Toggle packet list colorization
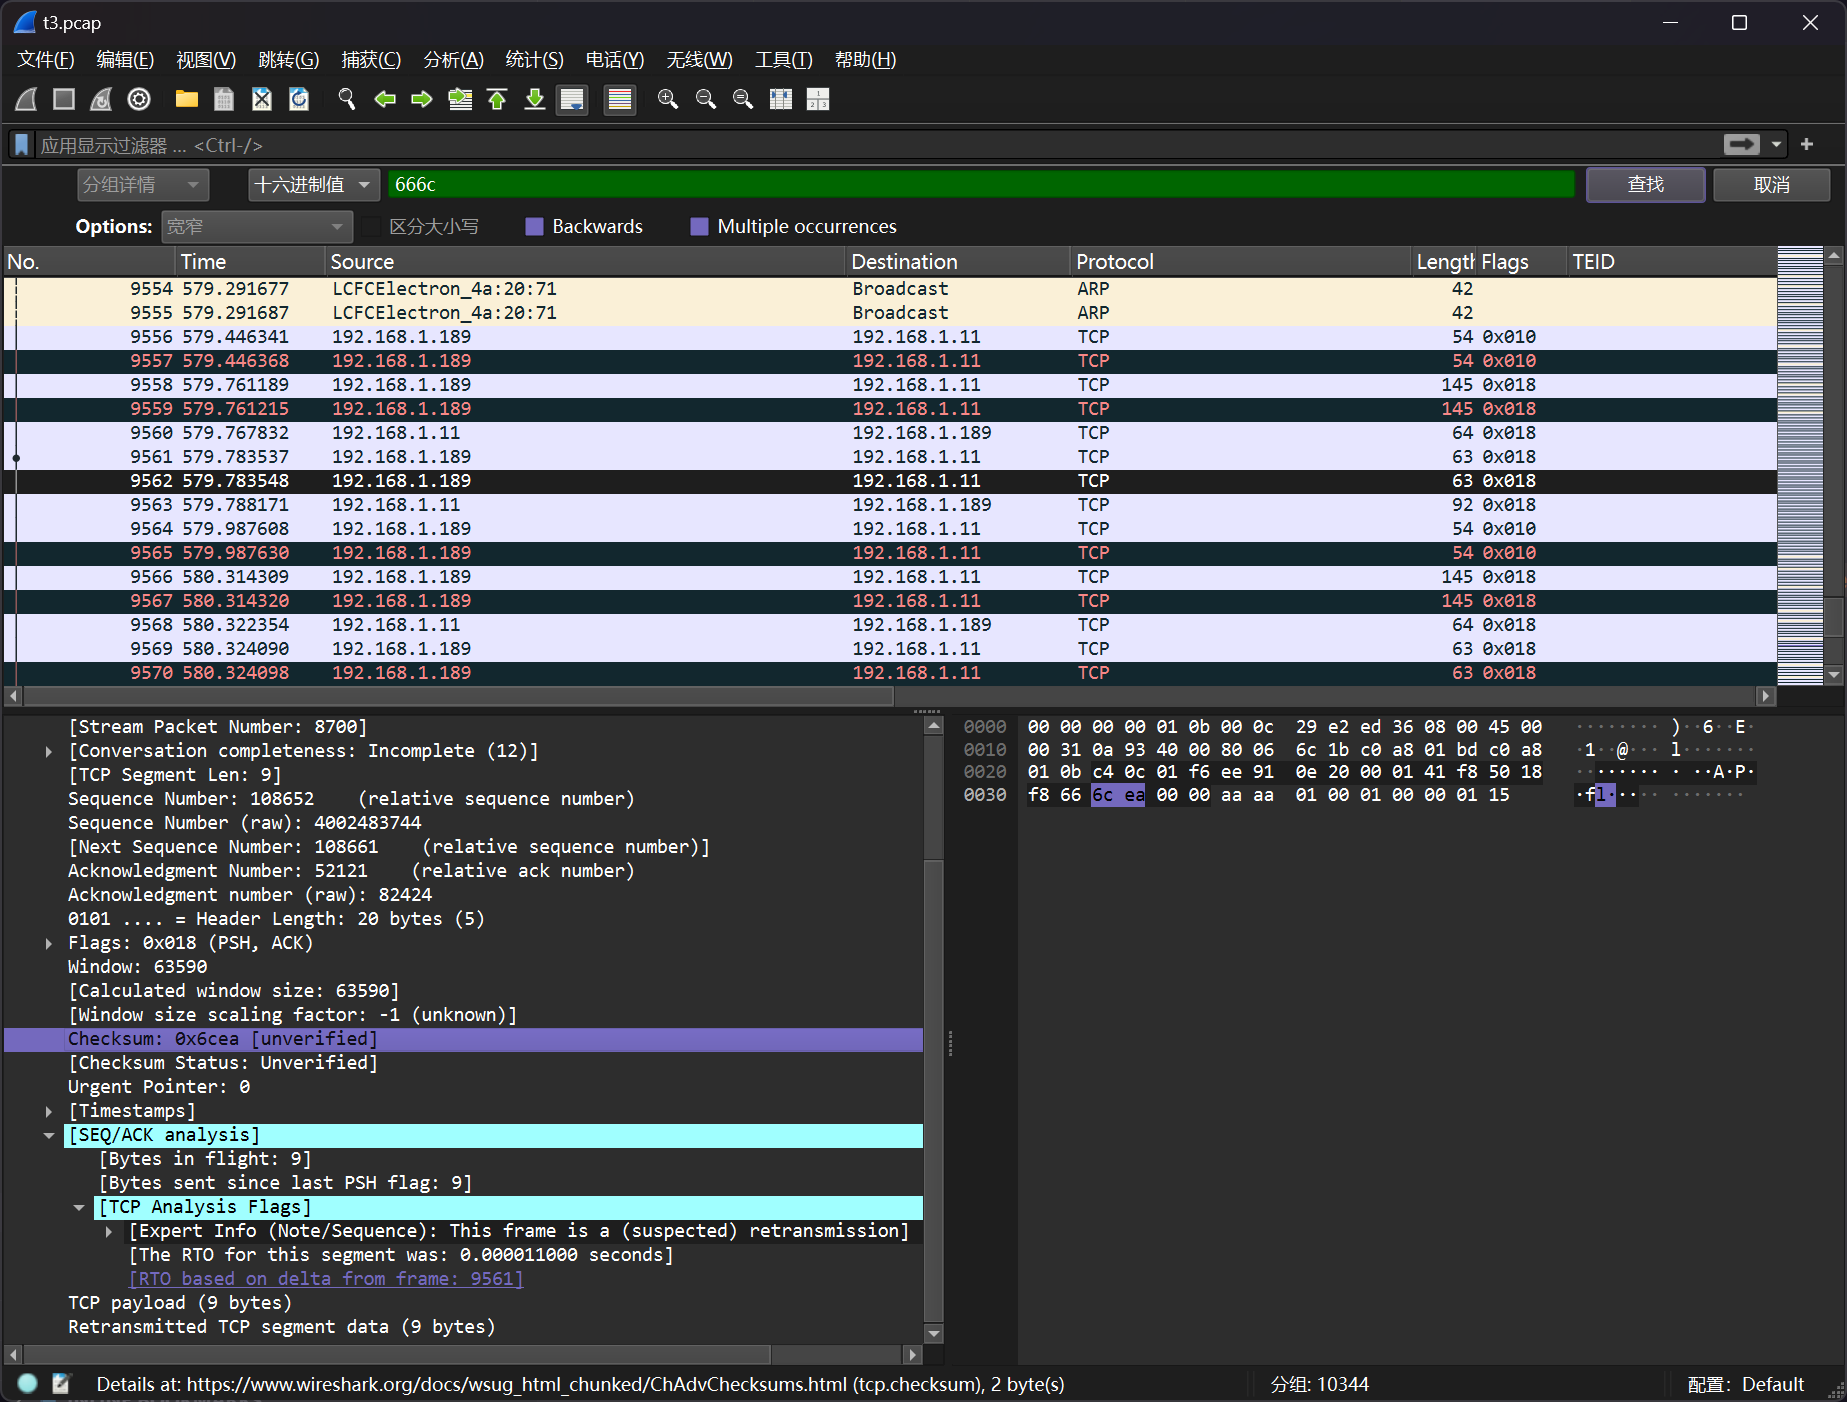This screenshot has width=1847, height=1402. 620,99
